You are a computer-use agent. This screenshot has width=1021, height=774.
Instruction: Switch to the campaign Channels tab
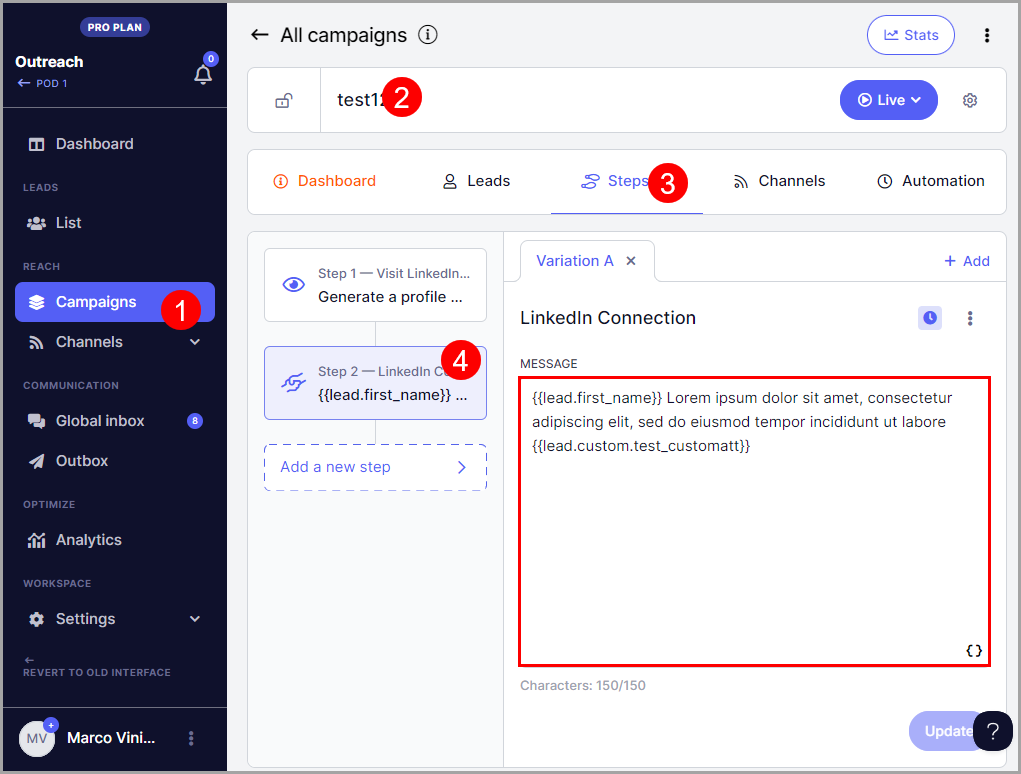(779, 181)
